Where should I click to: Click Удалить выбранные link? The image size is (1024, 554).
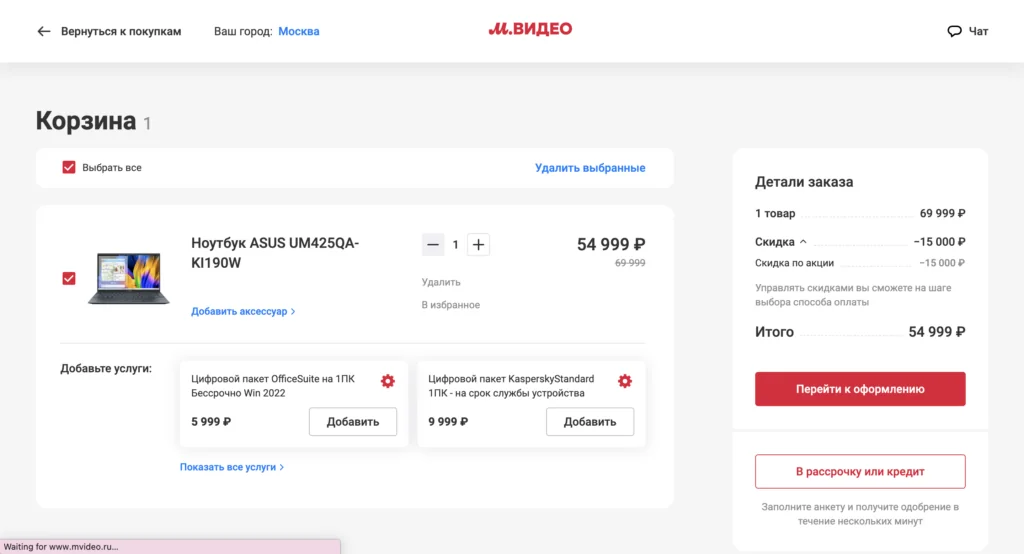click(590, 168)
